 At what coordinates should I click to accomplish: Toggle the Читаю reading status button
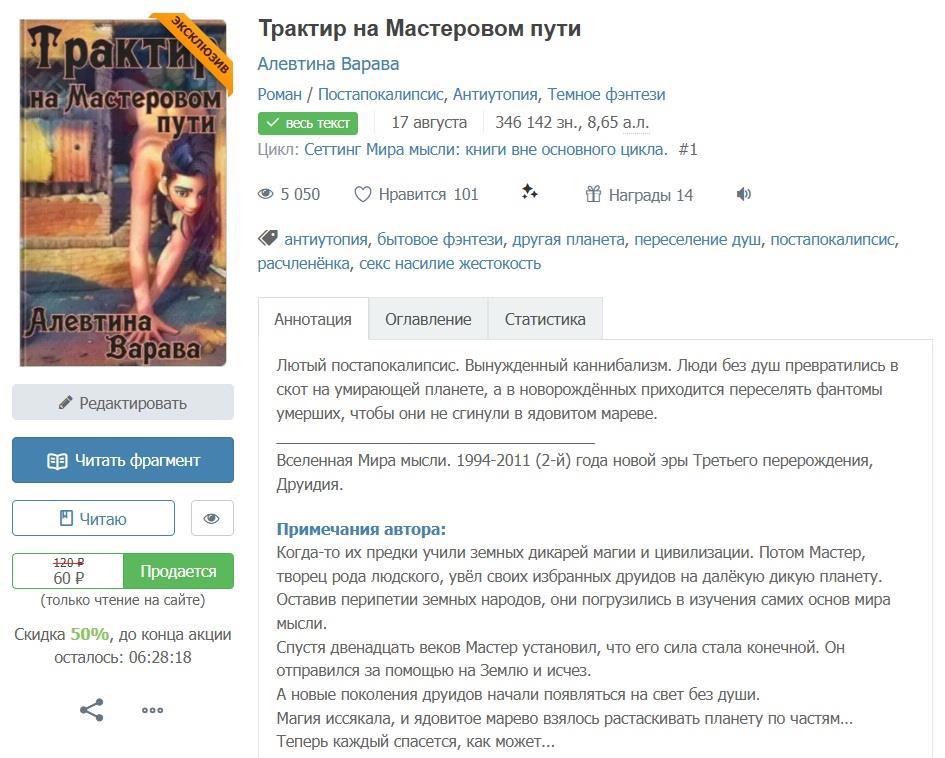click(93, 518)
